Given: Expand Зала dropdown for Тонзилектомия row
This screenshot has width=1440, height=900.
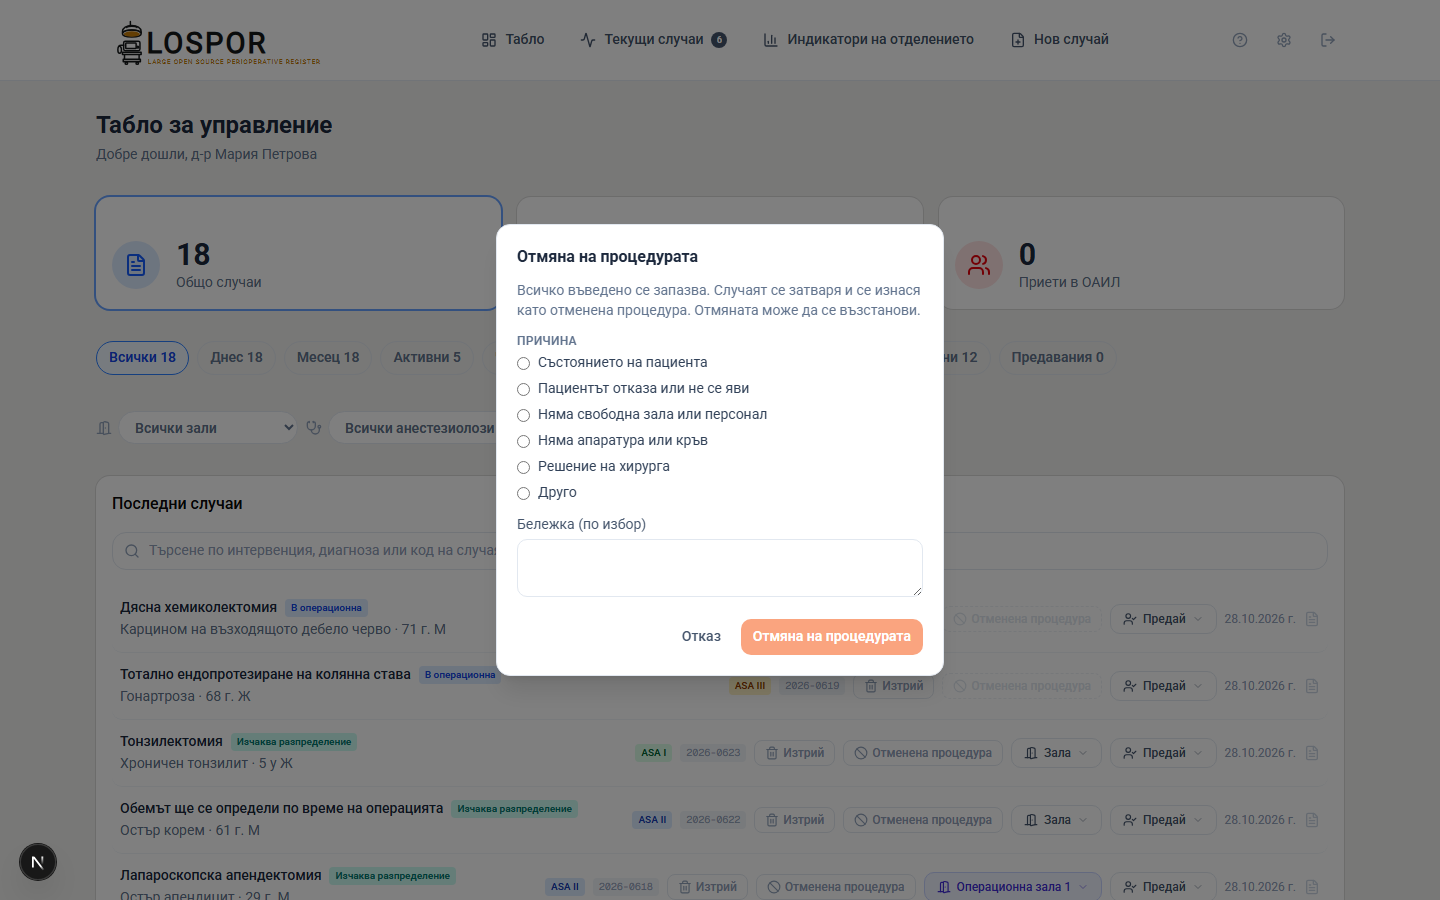Looking at the screenshot, I should pyautogui.click(x=1056, y=753).
